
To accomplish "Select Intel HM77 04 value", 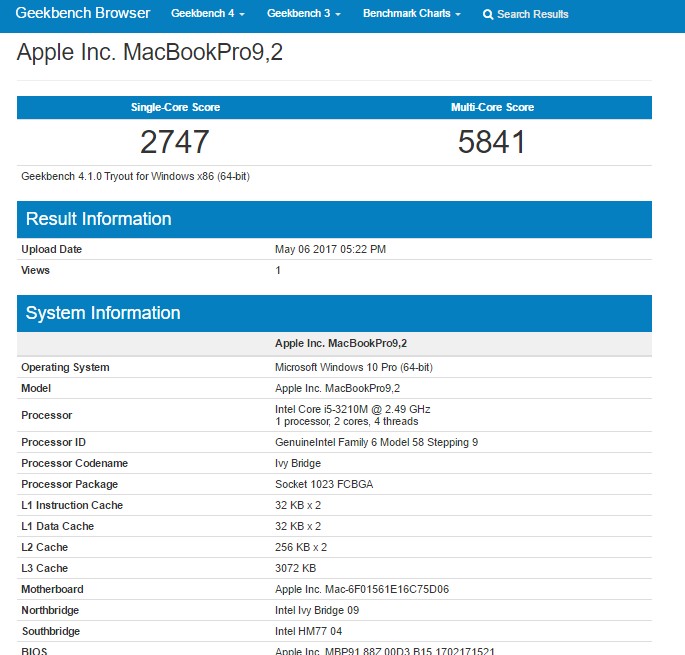I will [x=308, y=631].
